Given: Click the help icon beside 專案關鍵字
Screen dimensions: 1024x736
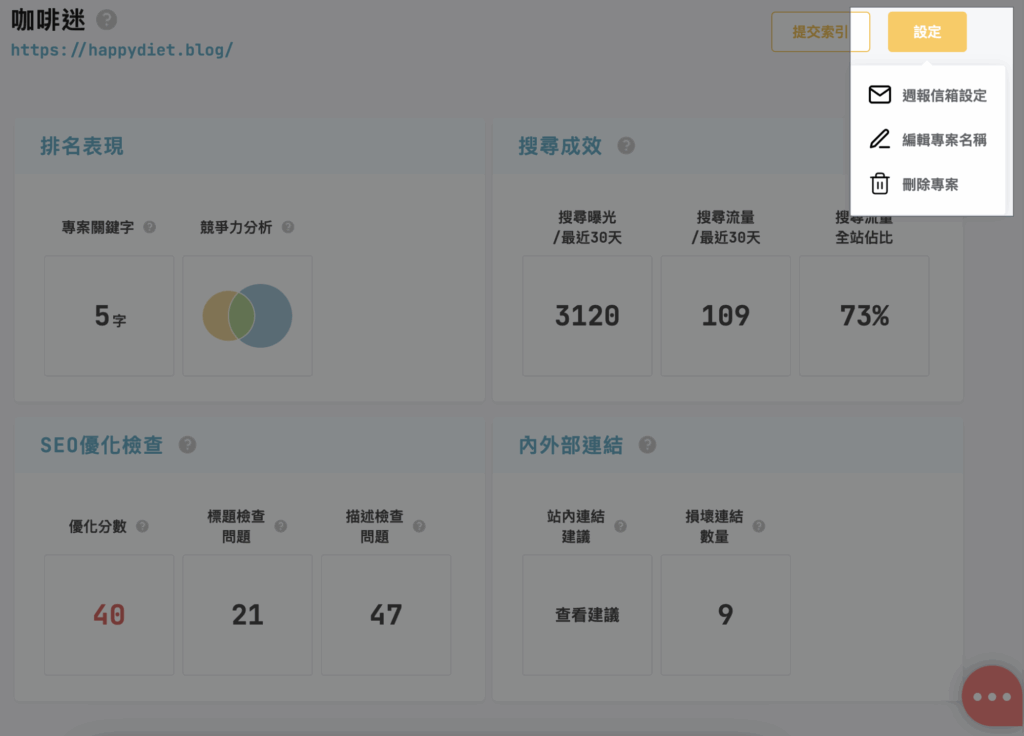Looking at the screenshot, I should tap(150, 227).
